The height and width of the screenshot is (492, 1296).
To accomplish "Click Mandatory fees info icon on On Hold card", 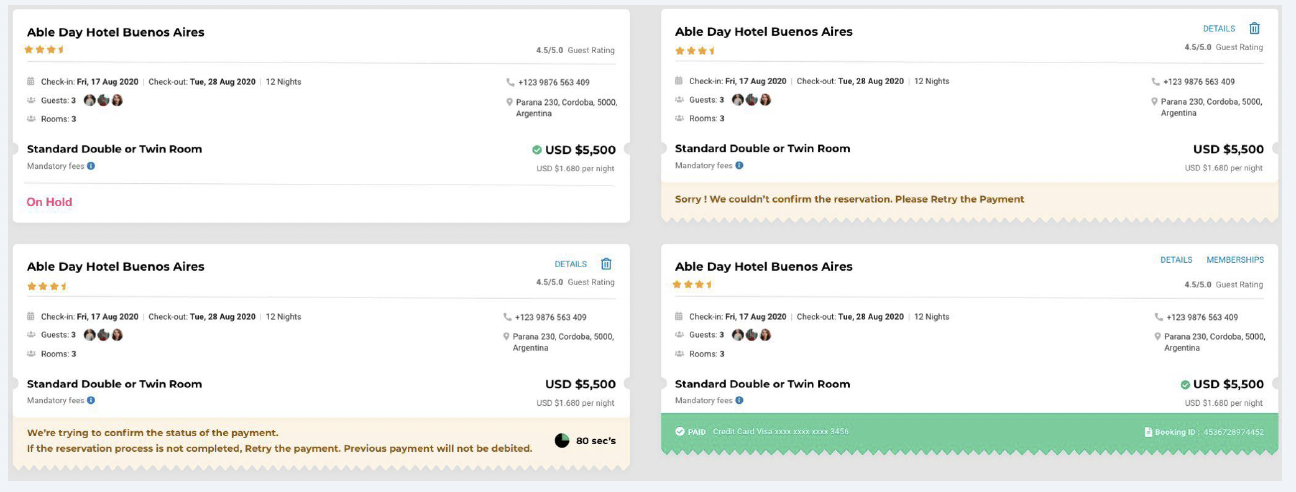I will click(x=91, y=166).
